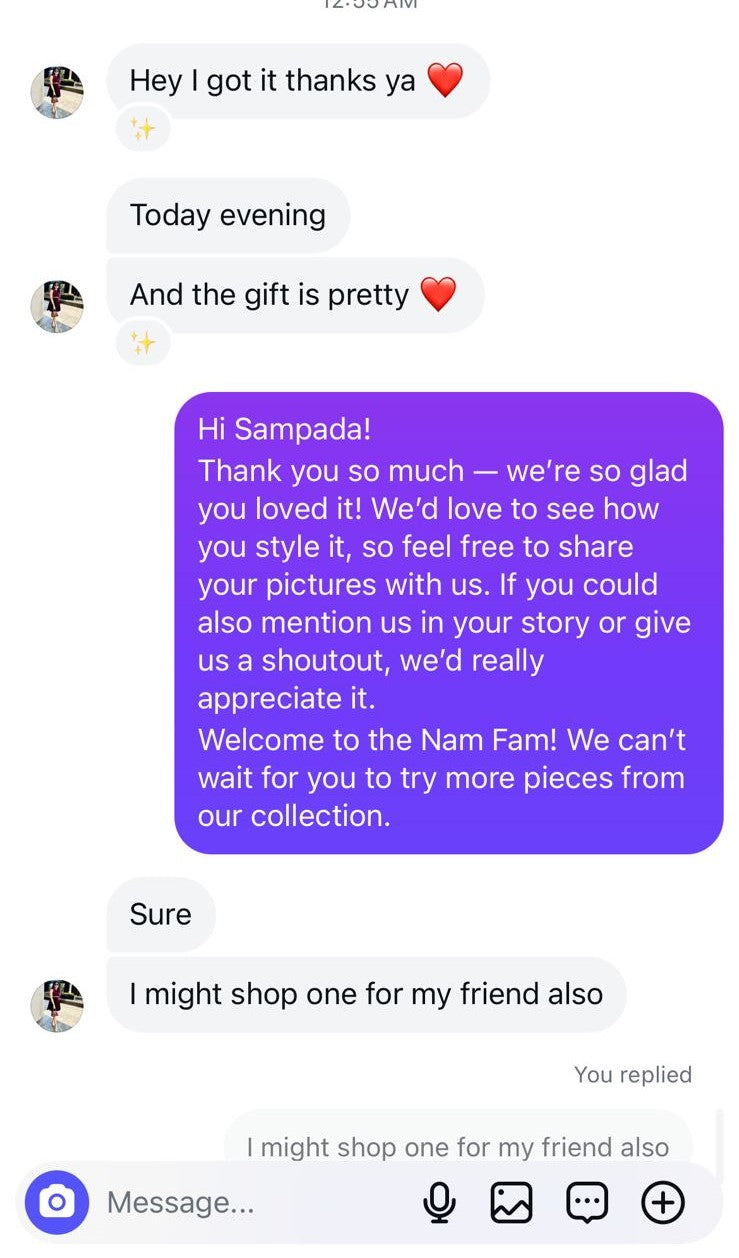Viewport: 739px width, 1258px height.
Task: Open profile picture beside "And the gift is pretty"
Action: pyautogui.click(x=57, y=307)
